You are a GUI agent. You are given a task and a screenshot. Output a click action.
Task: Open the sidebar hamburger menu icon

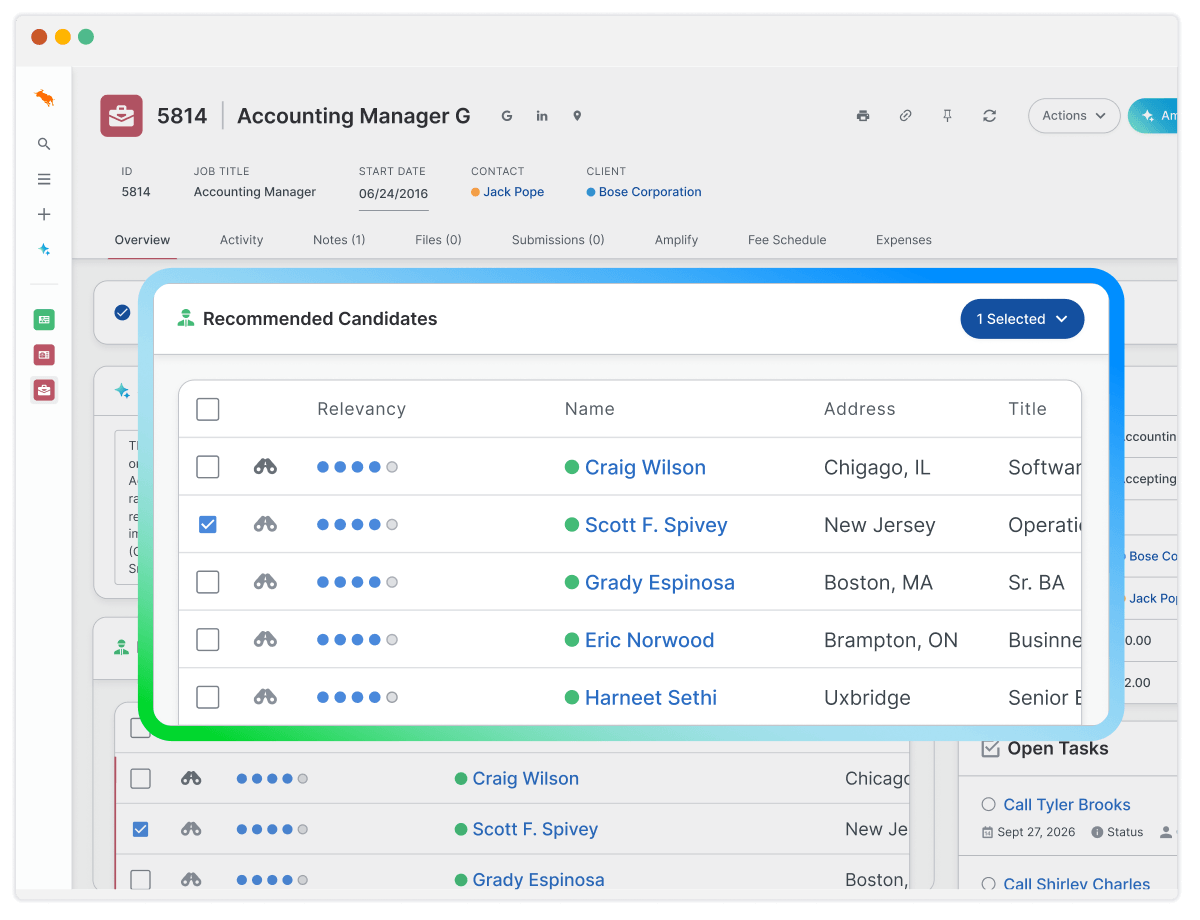coord(44,179)
